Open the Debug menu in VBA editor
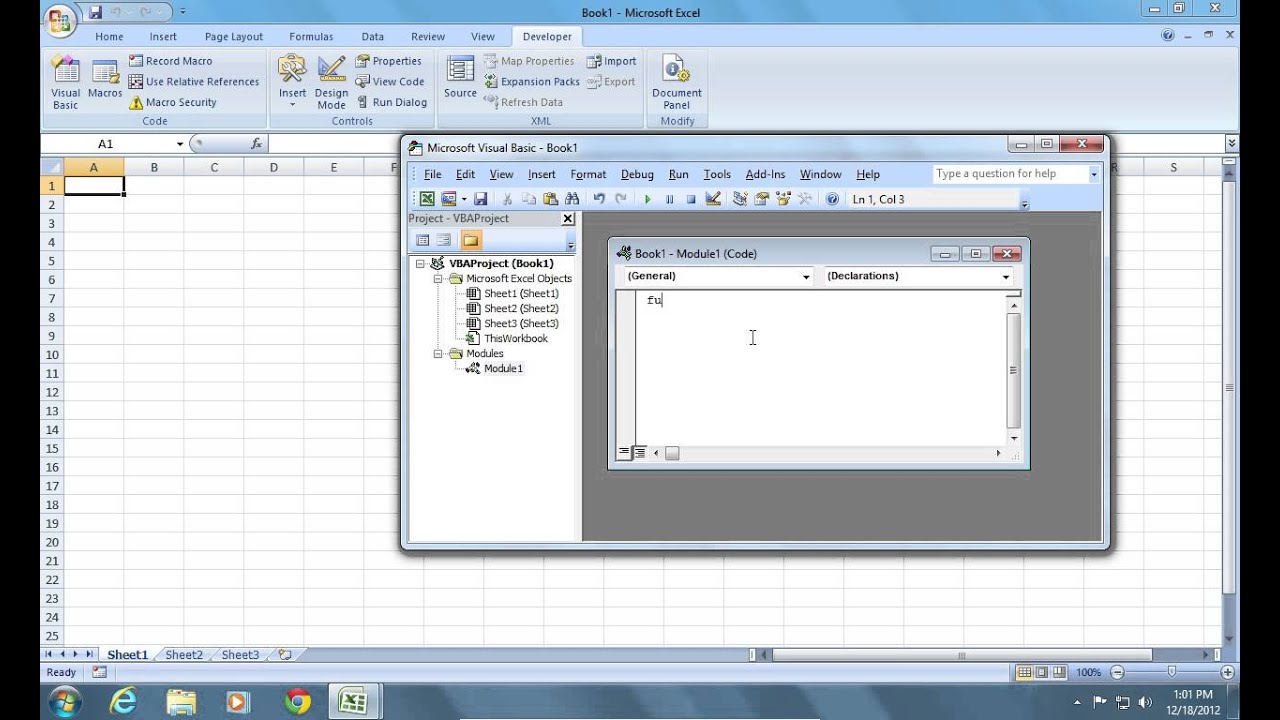 click(x=637, y=174)
